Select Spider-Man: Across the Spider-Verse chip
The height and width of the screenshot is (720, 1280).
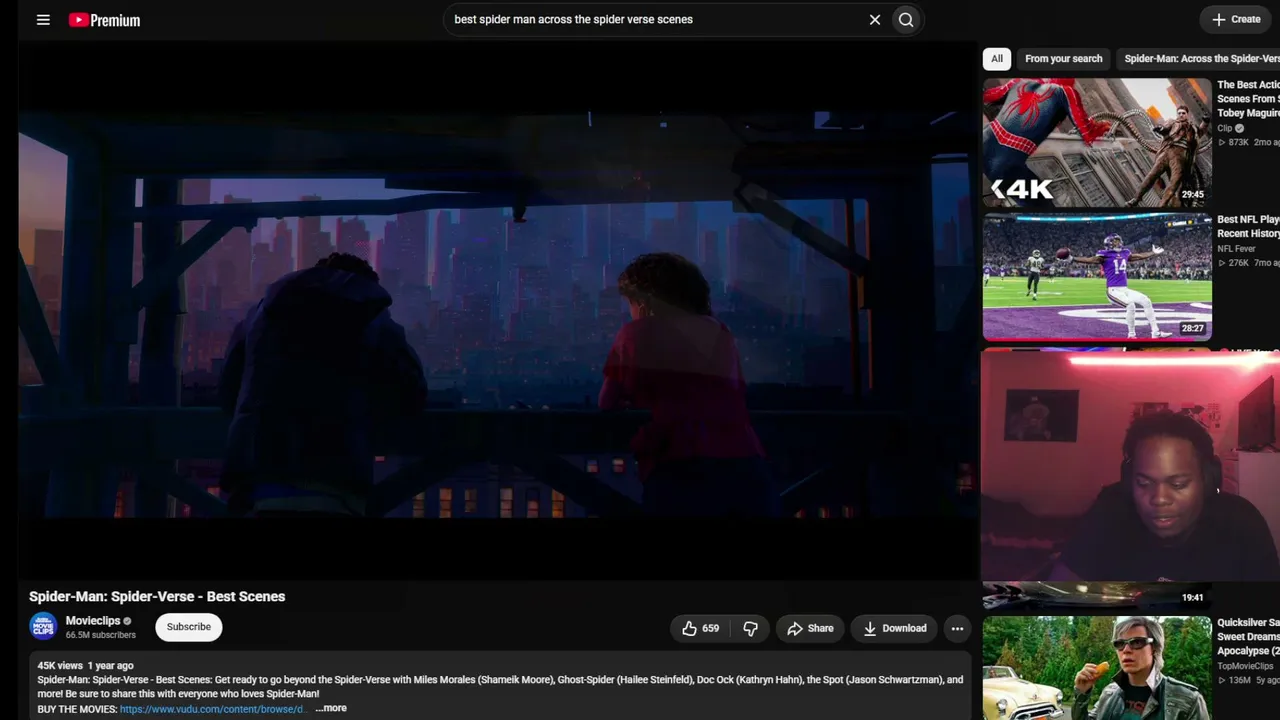click(x=1200, y=59)
